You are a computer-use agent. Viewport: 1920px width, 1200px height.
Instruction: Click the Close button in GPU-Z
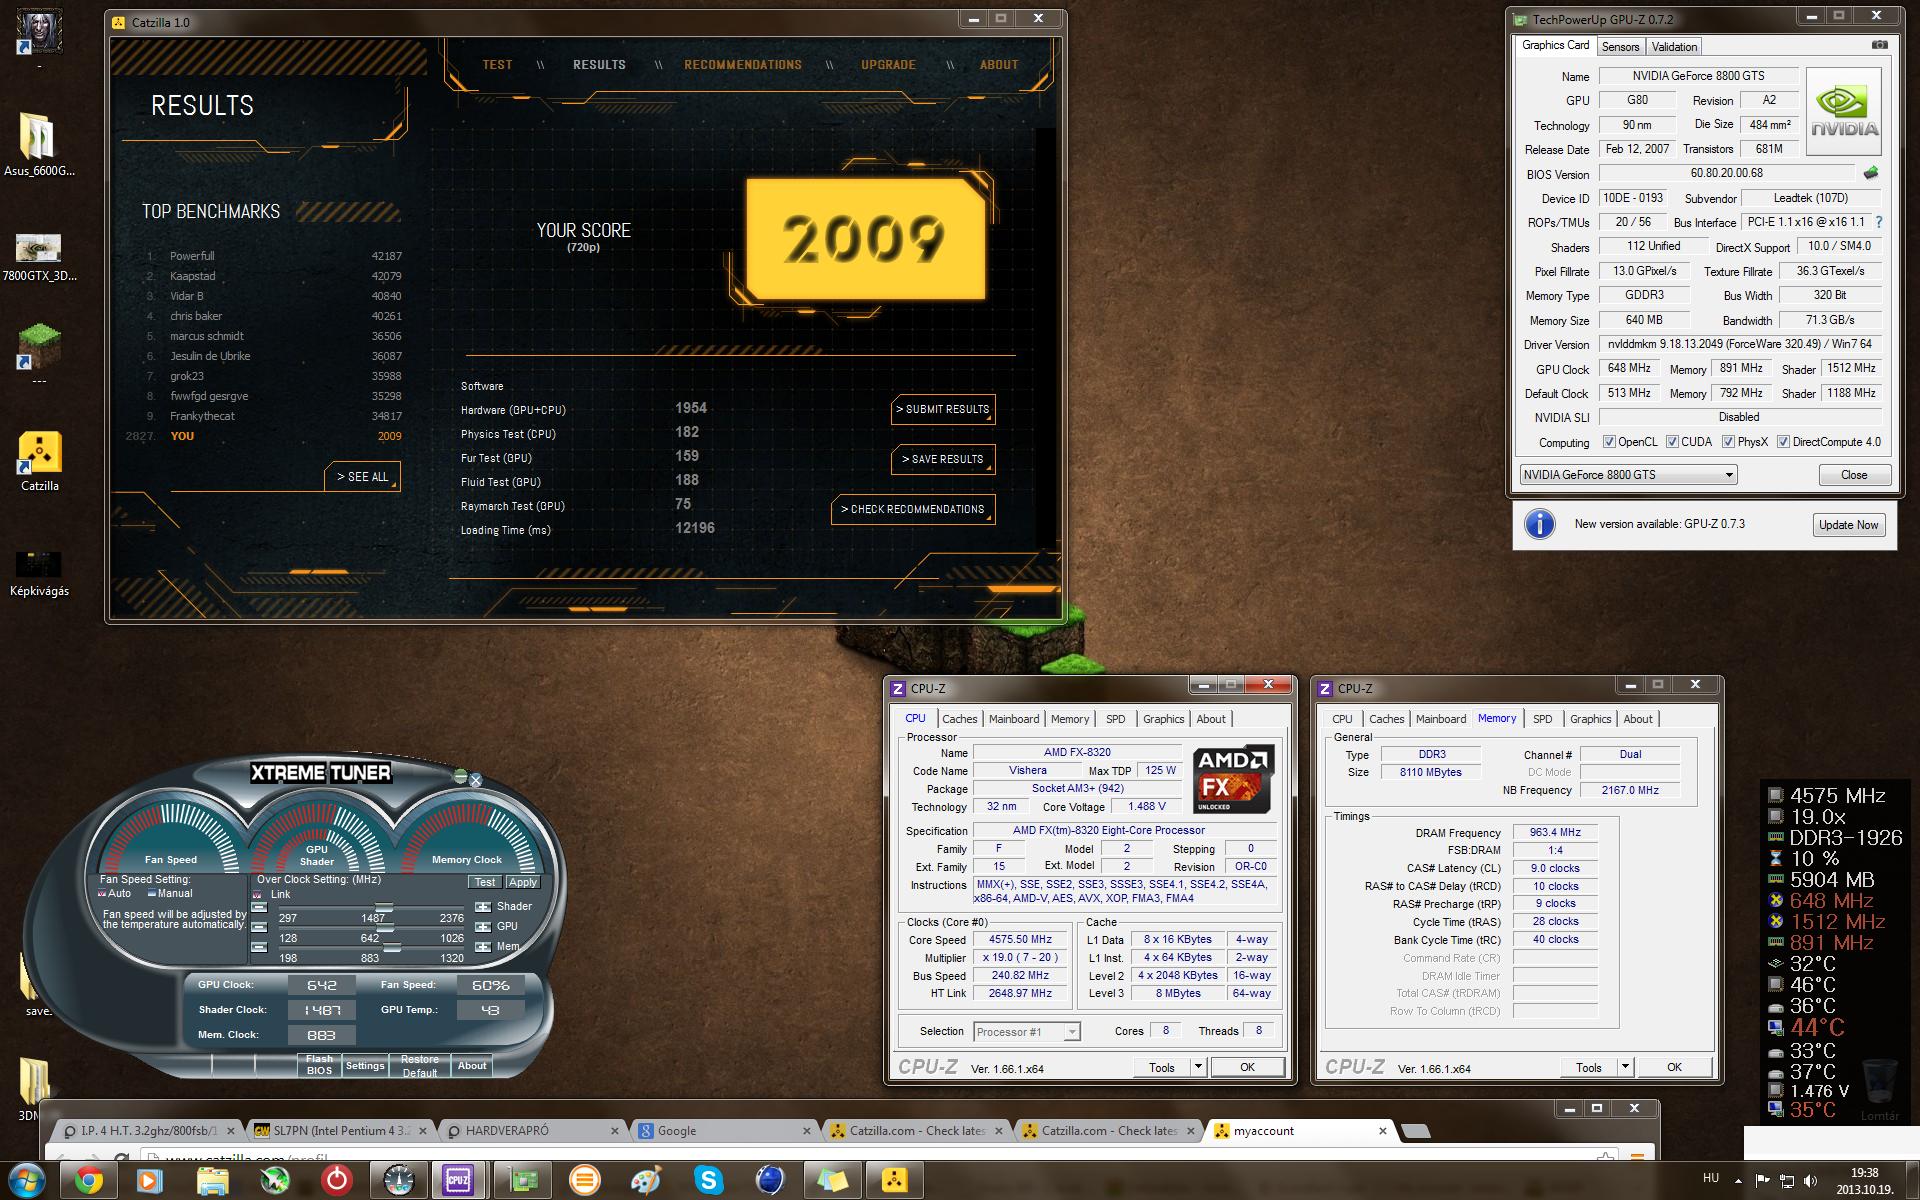[1854, 475]
